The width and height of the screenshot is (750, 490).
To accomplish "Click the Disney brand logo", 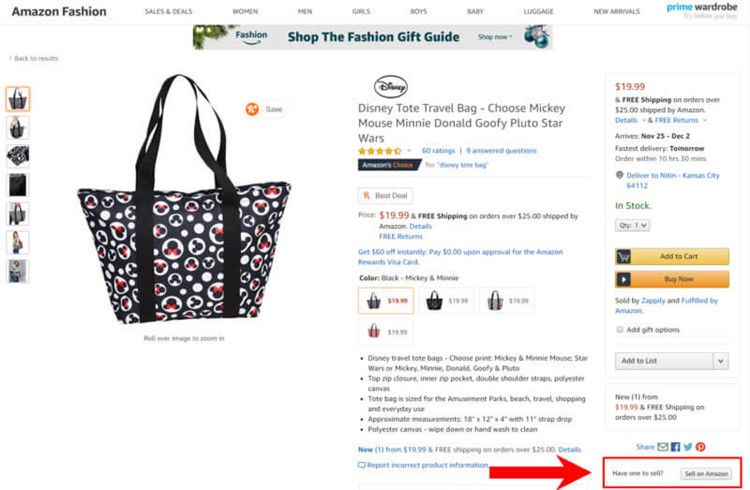I will [x=390, y=86].
